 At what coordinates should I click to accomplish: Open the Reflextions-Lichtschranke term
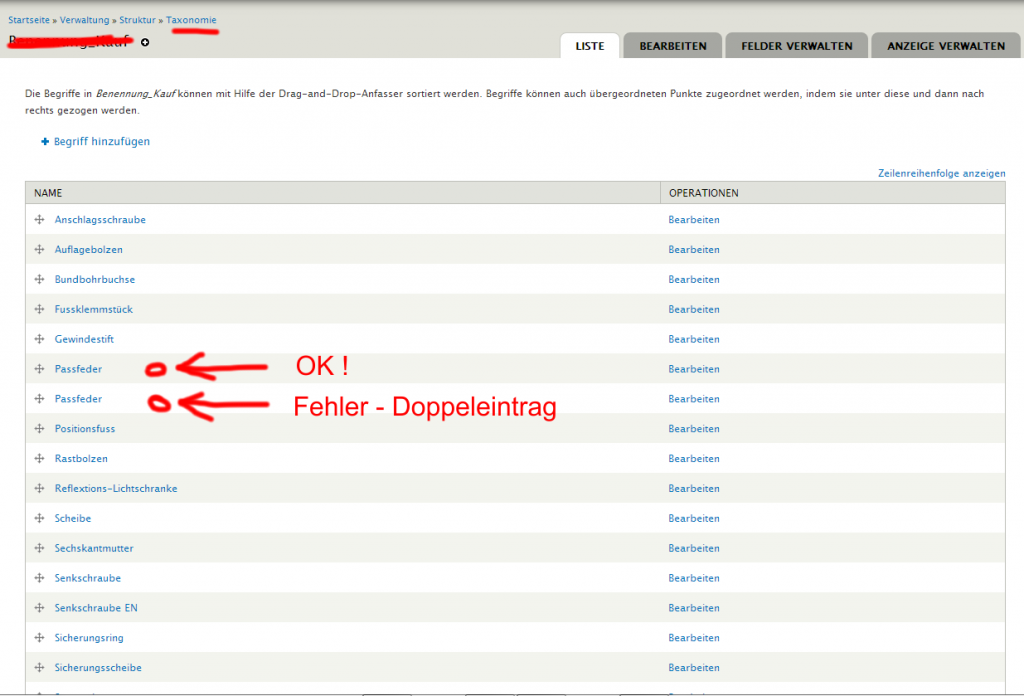[x=116, y=489]
